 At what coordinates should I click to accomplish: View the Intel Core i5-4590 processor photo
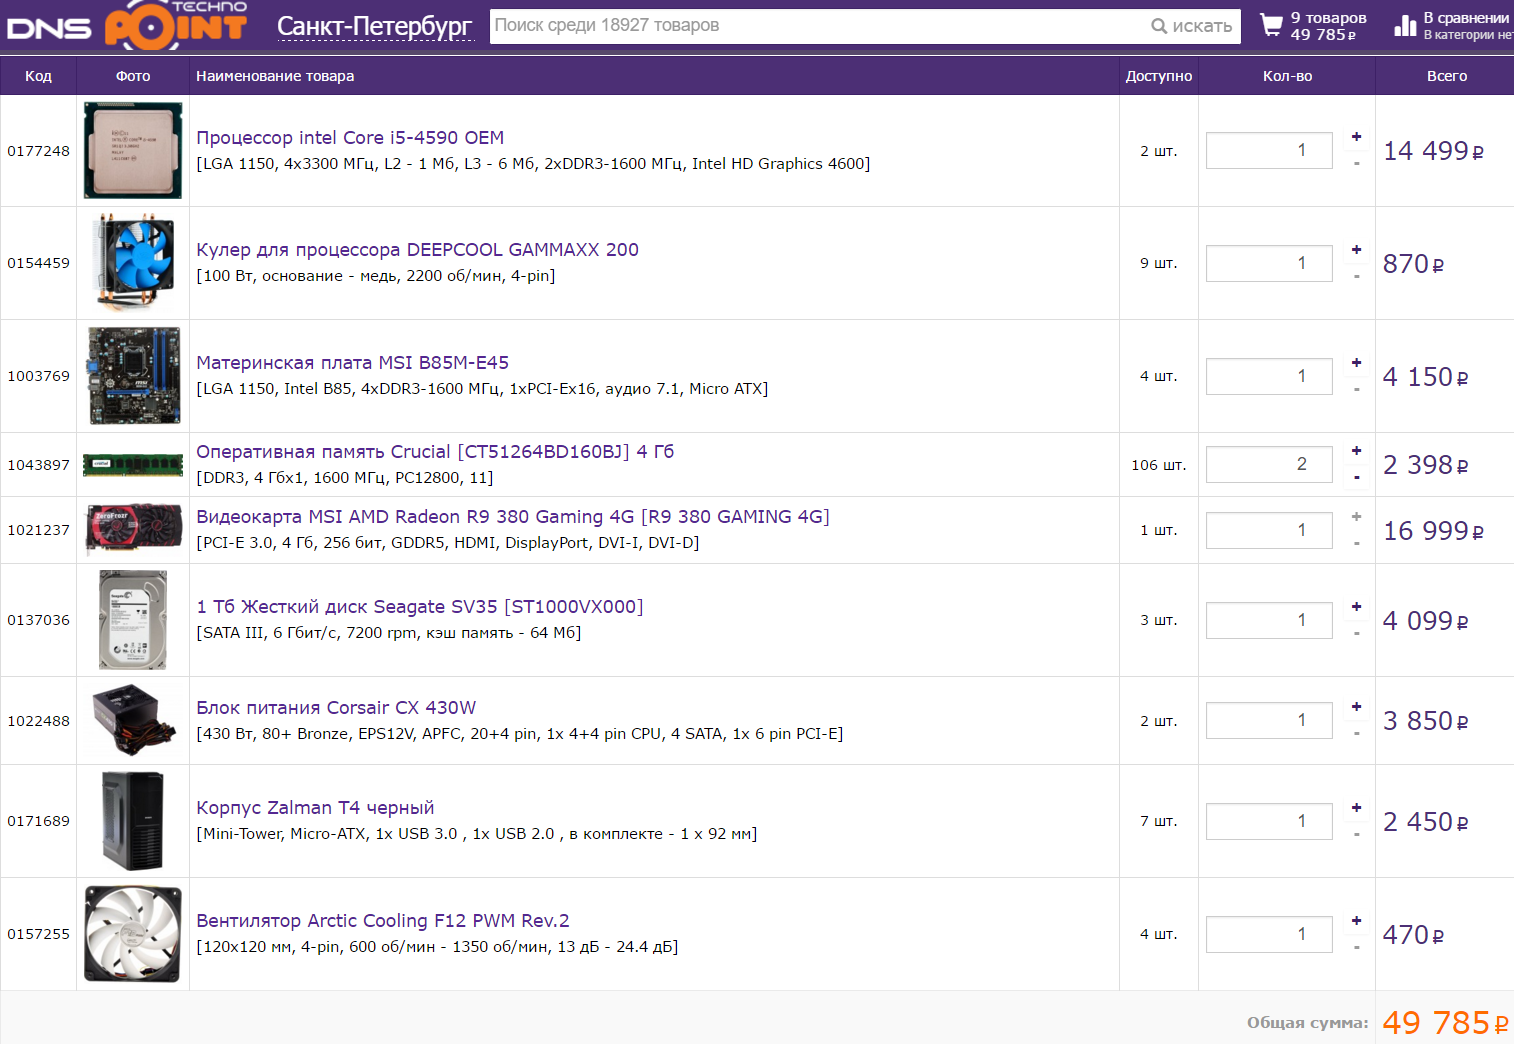[133, 151]
